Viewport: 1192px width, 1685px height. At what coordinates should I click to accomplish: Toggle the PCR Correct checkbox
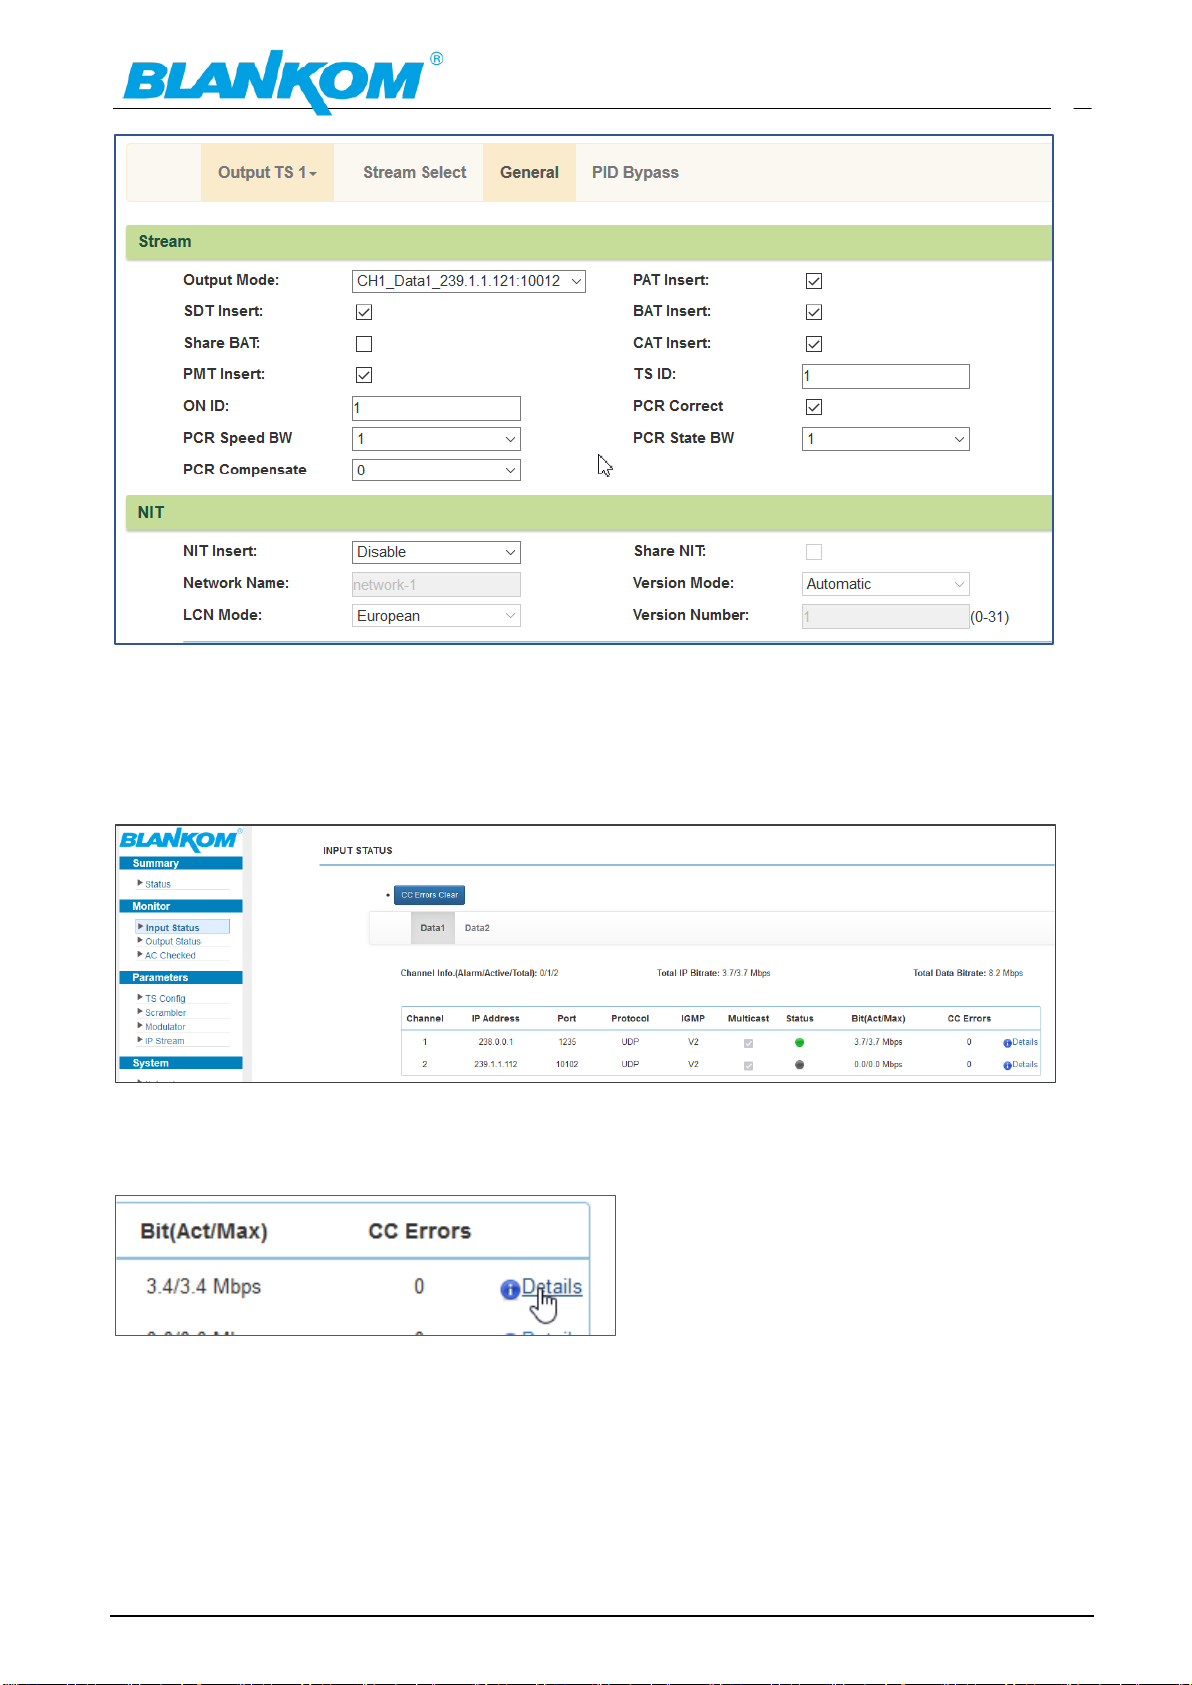click(x=814, y=407)
